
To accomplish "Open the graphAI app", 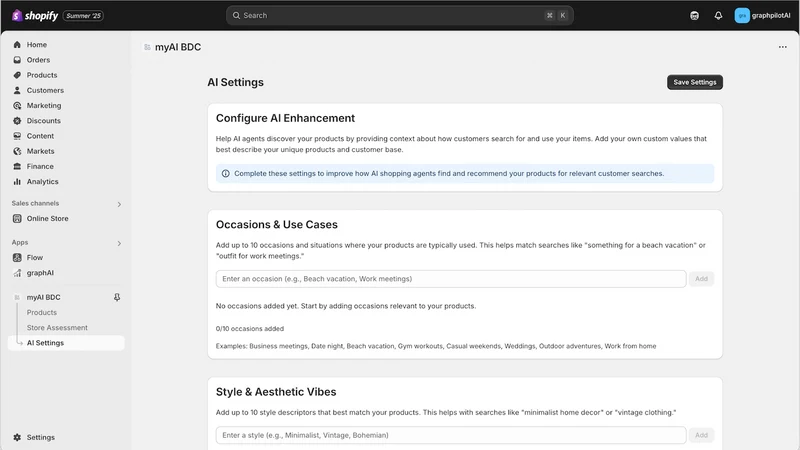I will pyautogui.click(x=40, y=273).
